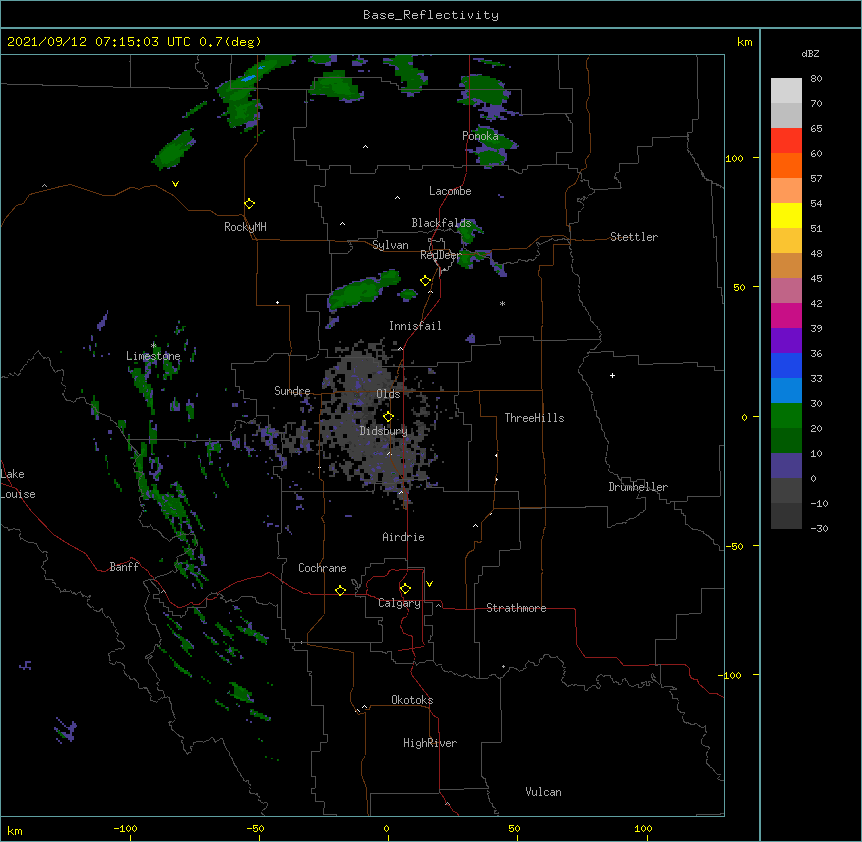Click the RockyMH label
This screenshot has height=842, width=862.
tap(245, 227)
